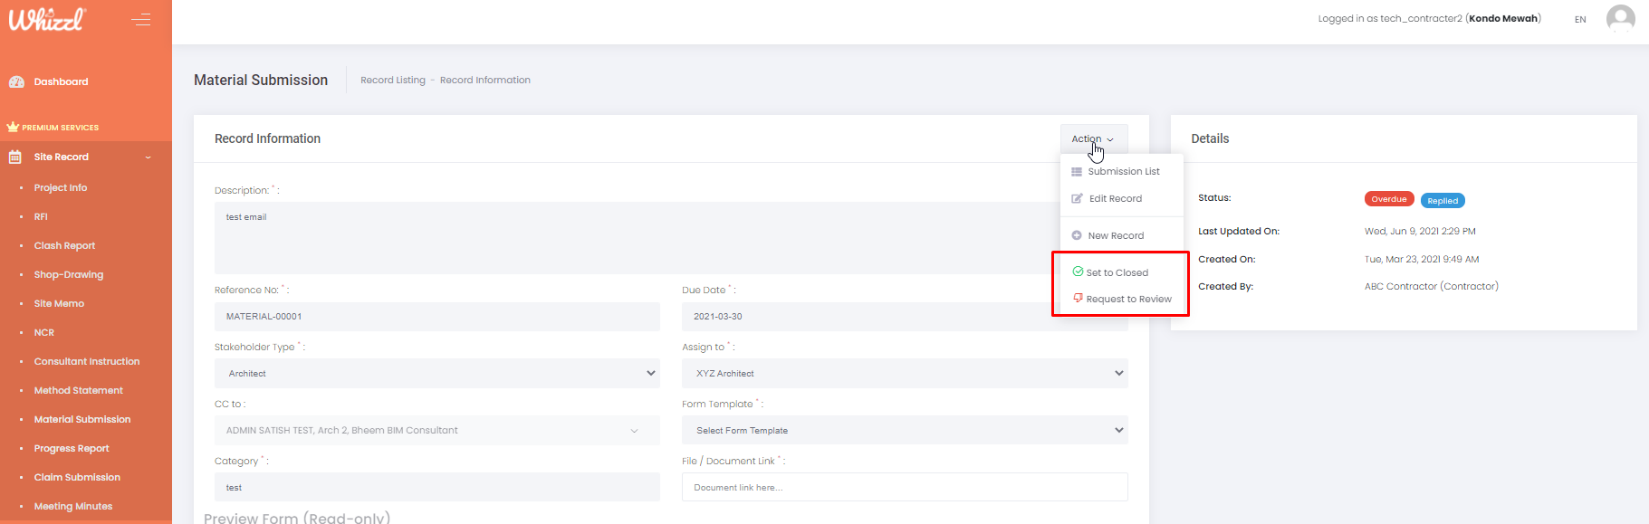Open Clash Report from the sidebar
This screenshot has height=524, width=1649.
click(x=64, y=246)
